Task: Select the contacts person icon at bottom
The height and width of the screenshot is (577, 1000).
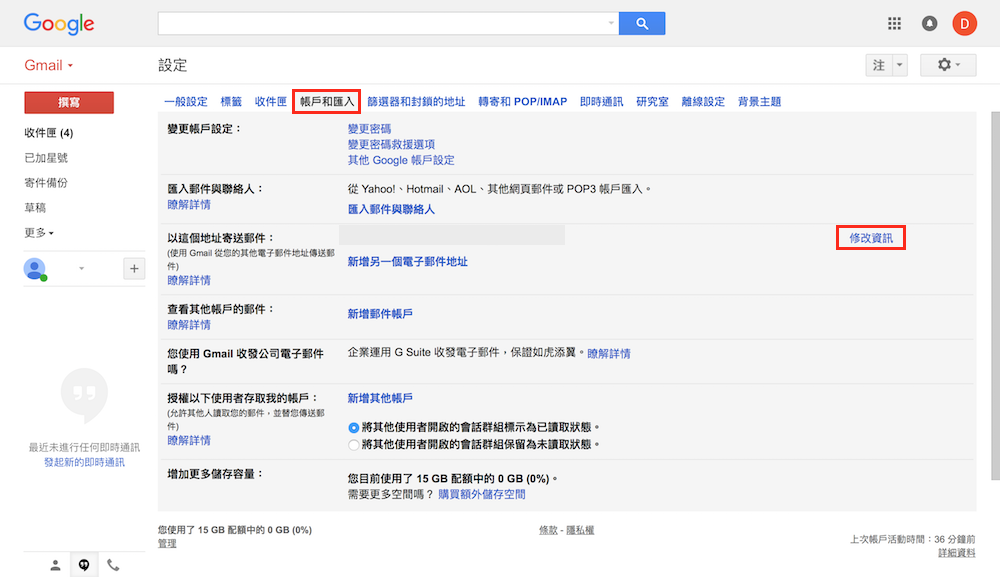Action: [x=55, y=565]
